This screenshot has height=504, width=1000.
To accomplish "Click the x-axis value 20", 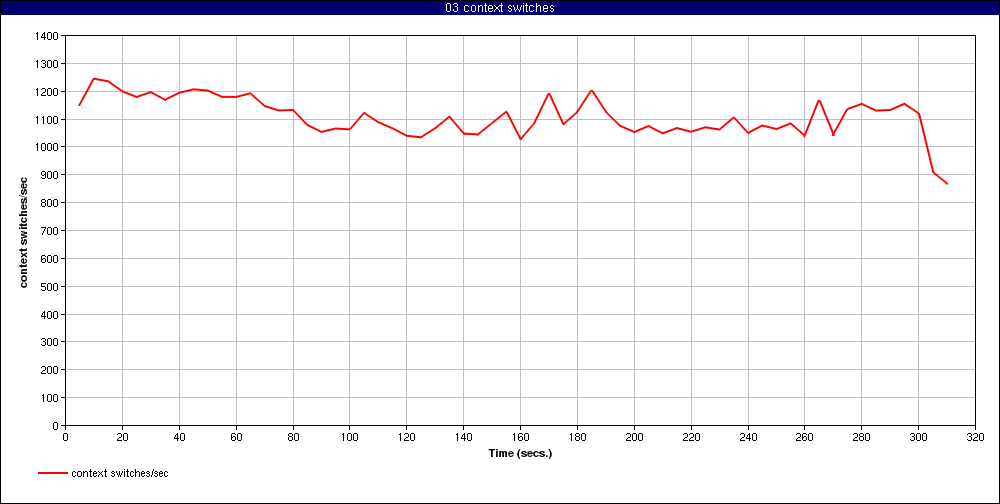I will (x=122, y=437).
